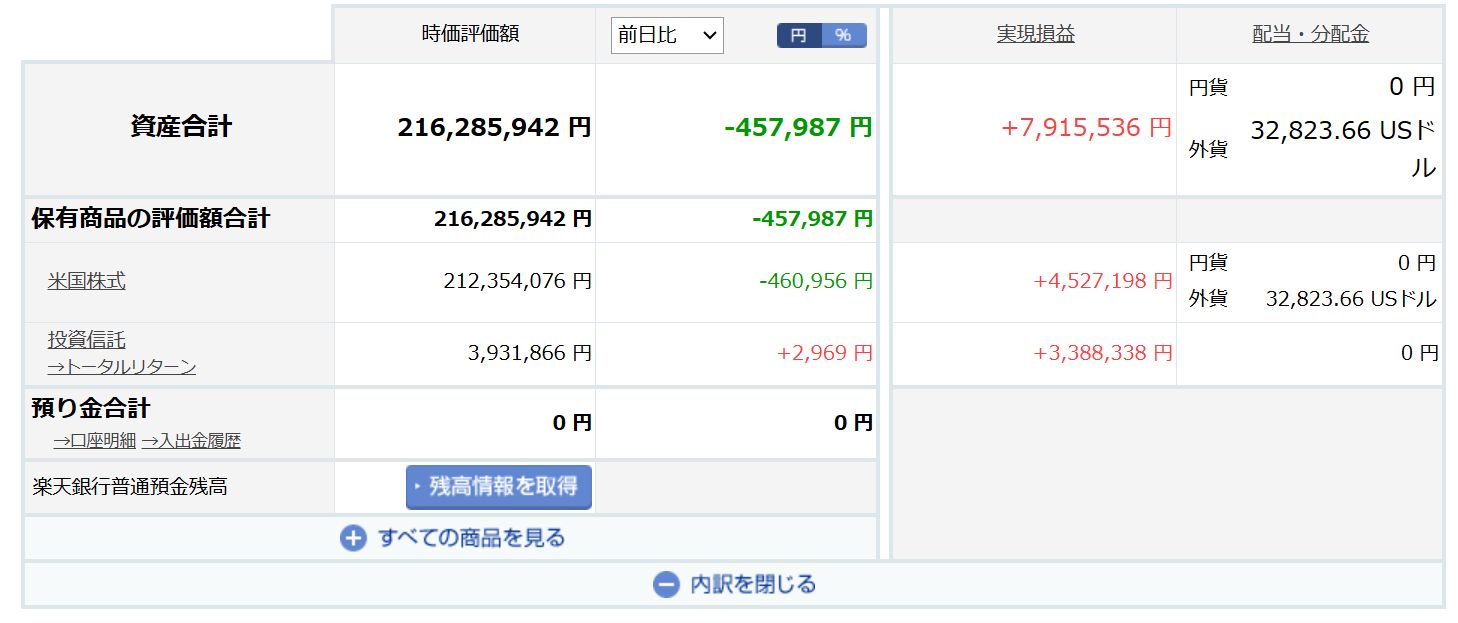
Task: Follow the →トータルリターン link
Action: click(x=122, y=367)
